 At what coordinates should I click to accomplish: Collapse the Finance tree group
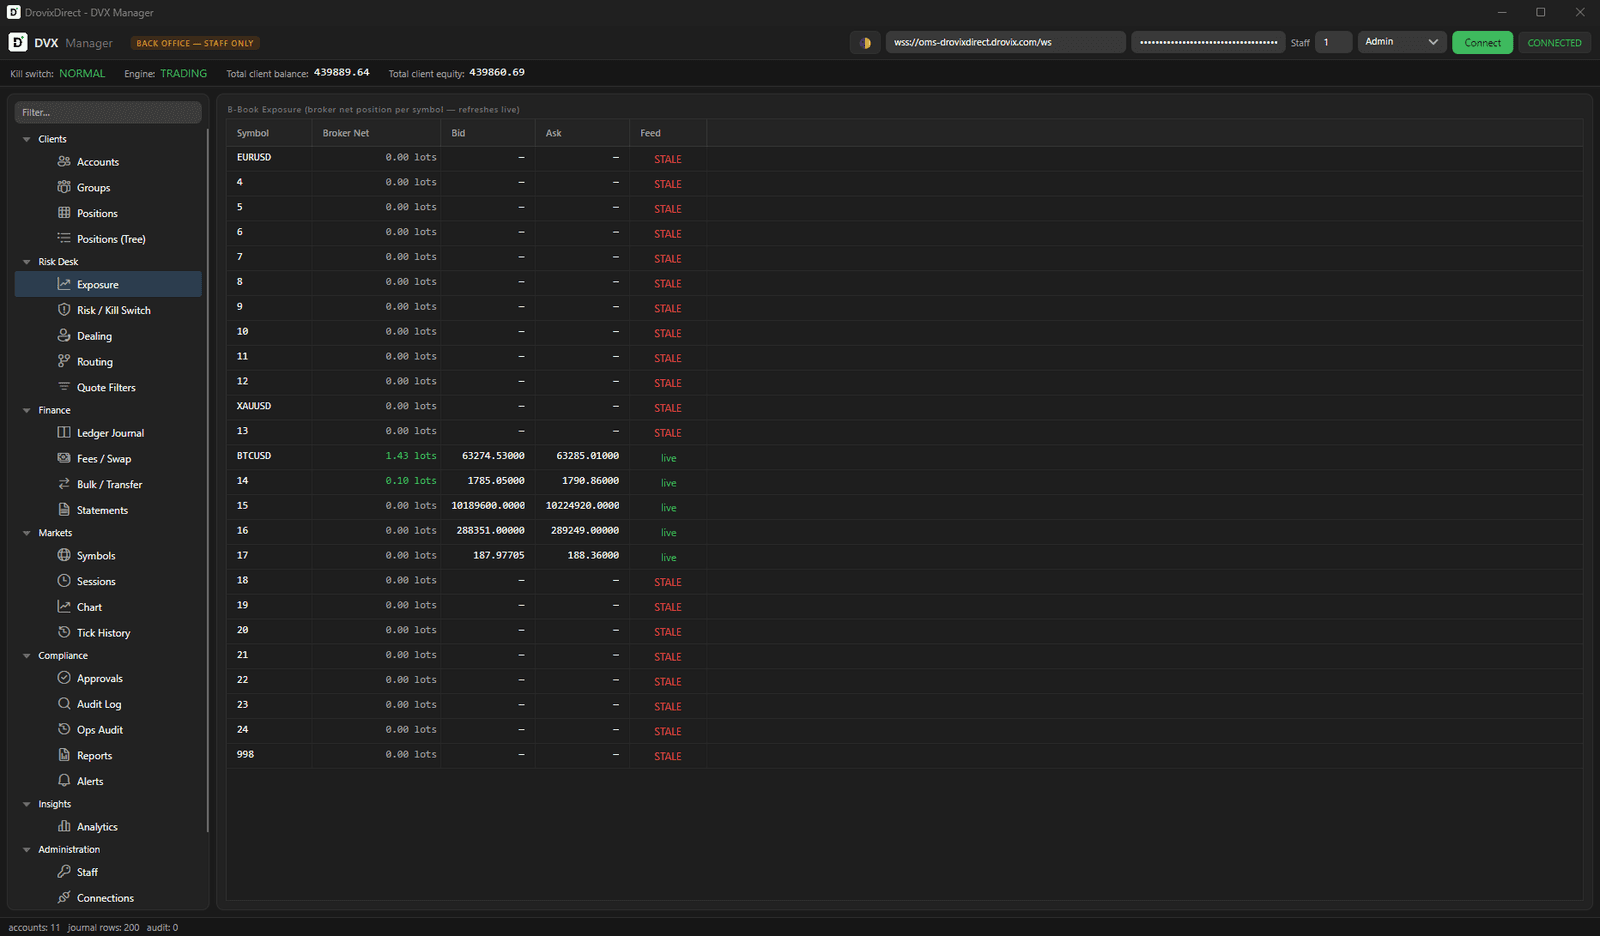click(x=27, y=410)
